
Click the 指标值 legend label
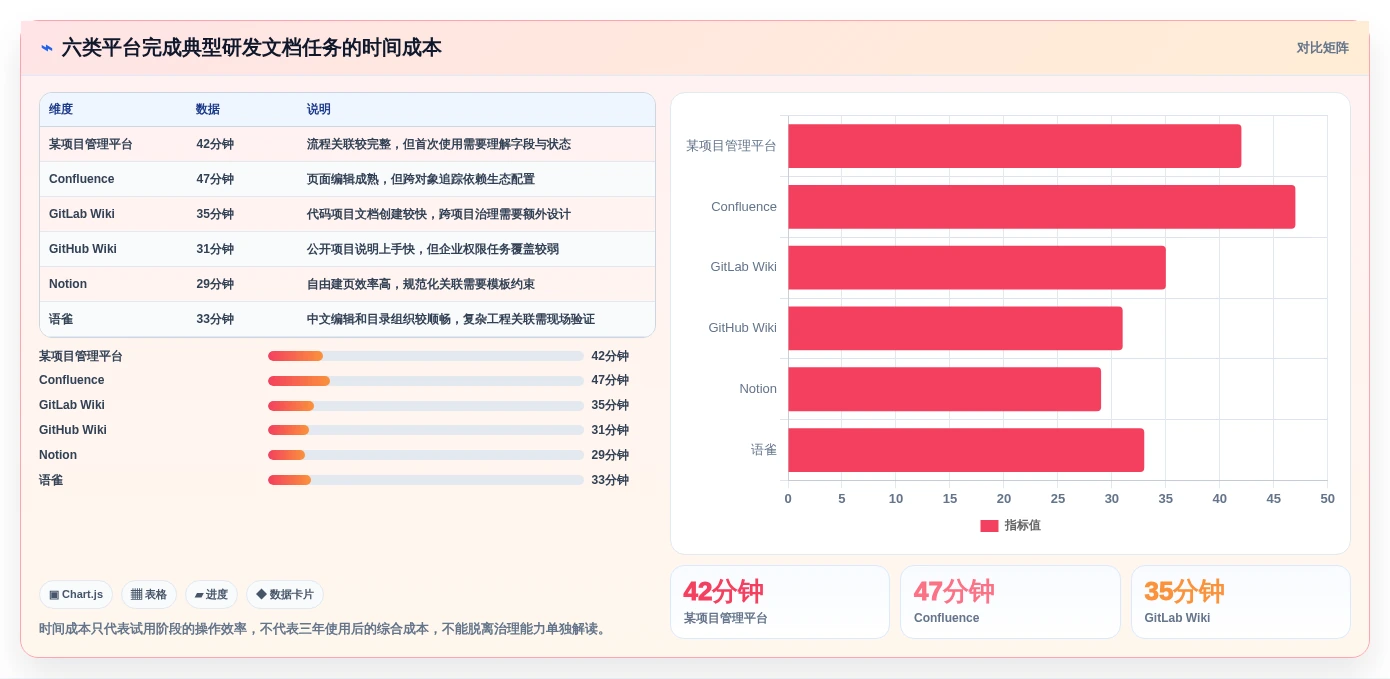pos(1022,526)
